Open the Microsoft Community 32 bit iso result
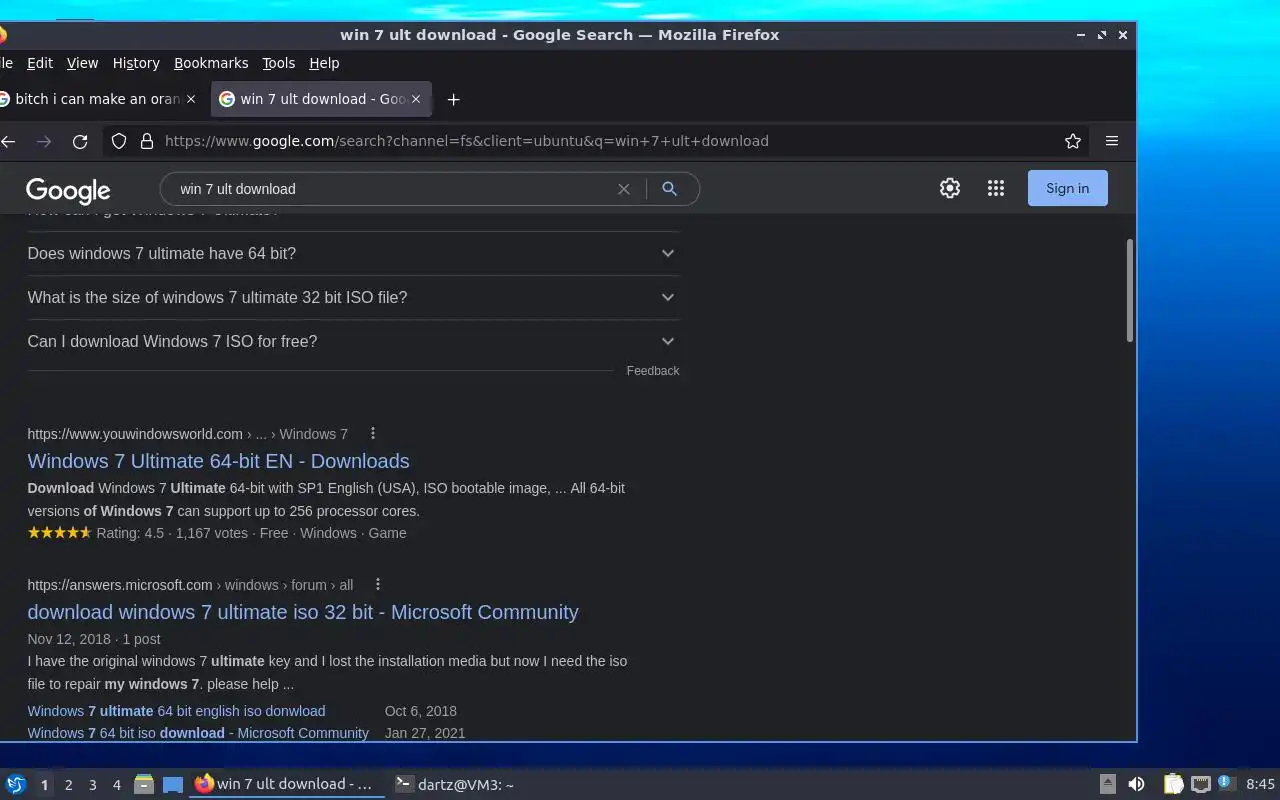1280x800 pixels. (303, 612)
